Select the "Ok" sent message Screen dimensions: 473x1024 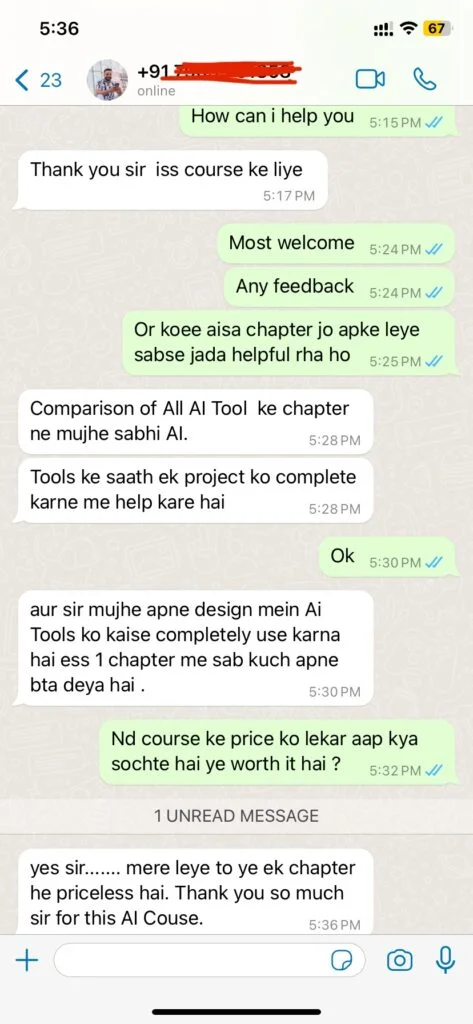(386, 556)
